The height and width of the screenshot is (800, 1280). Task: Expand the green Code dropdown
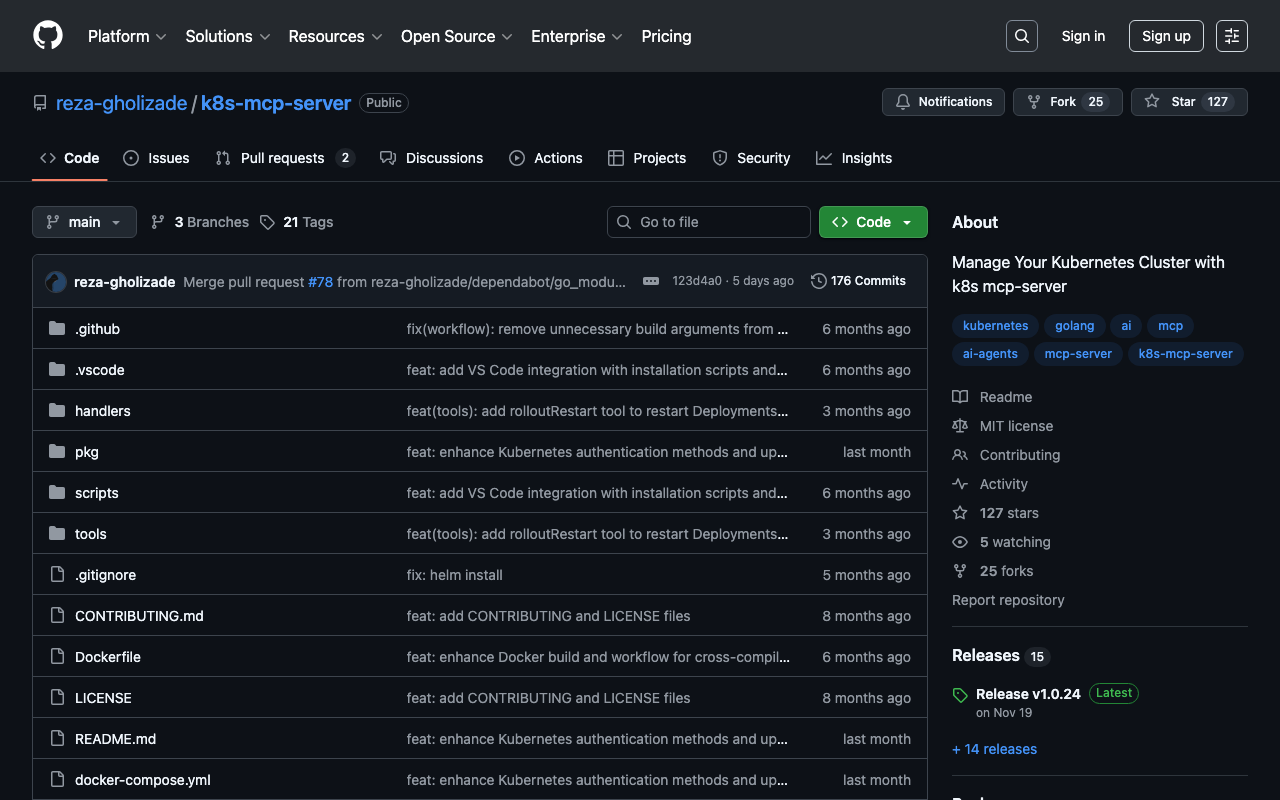point(872,222)
